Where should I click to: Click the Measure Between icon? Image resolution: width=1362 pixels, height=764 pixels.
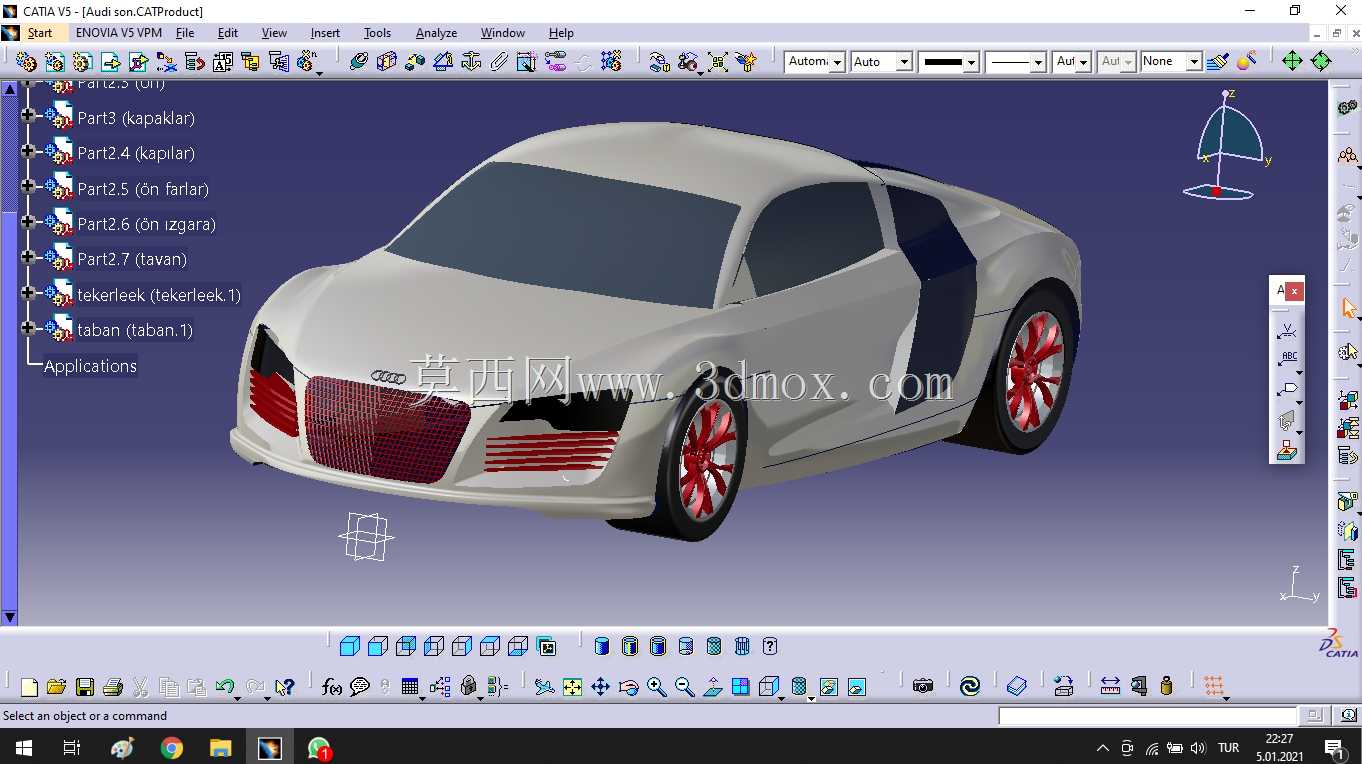coord(1110,686)
